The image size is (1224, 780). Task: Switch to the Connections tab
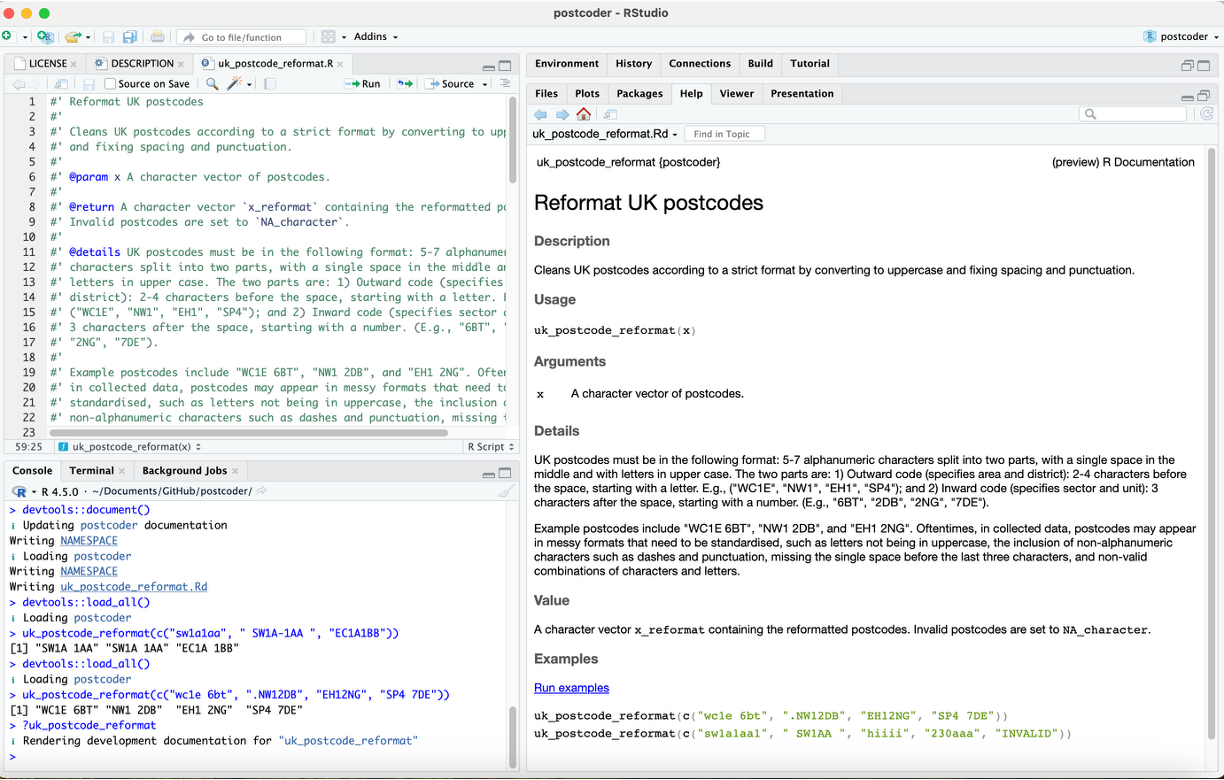tap(700, 63)
